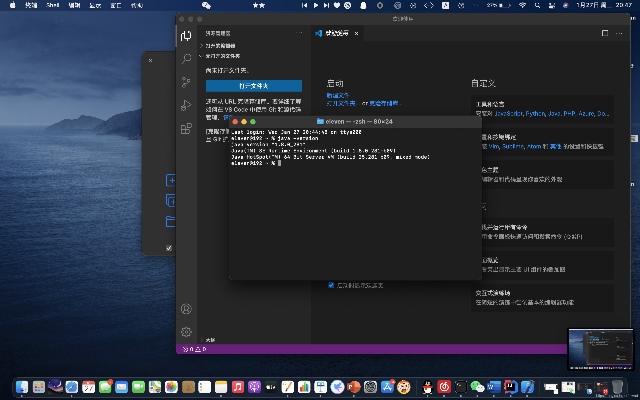Open the Extensions view

tap(186, 129)
